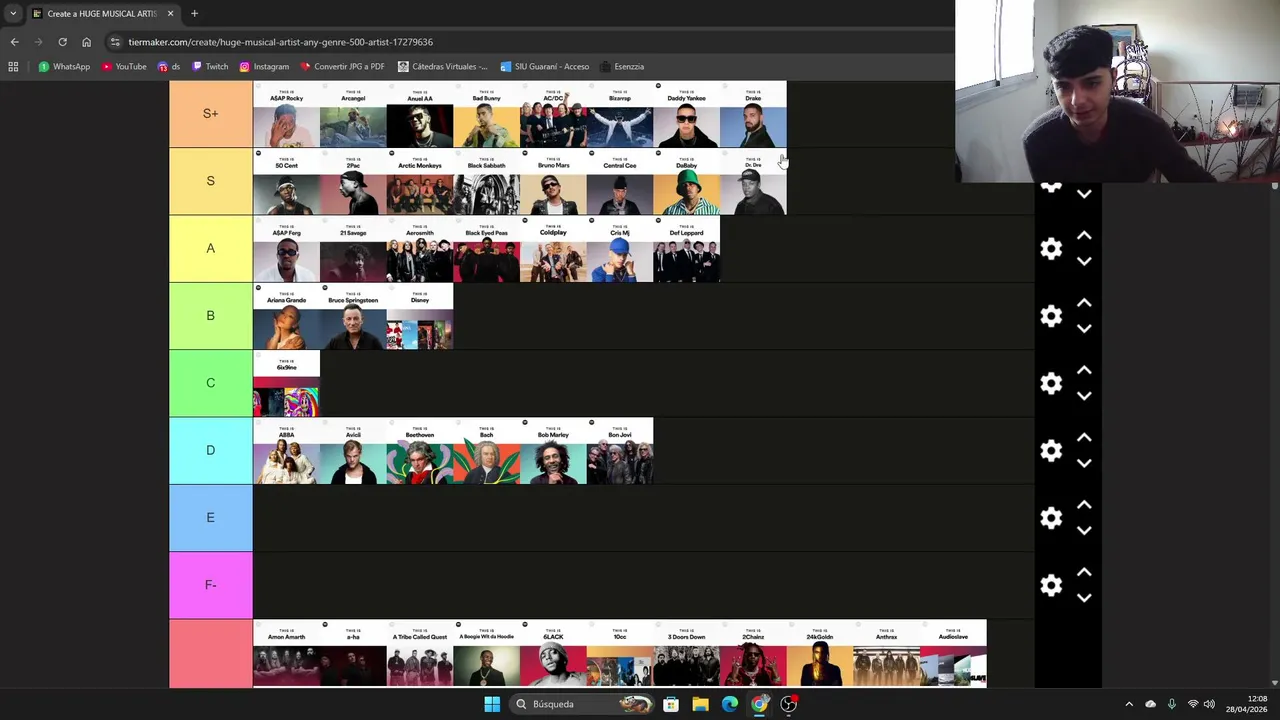The image size is (1280, 720).
Task: Reload the TierMaker page
Action: tap(62, 42)
